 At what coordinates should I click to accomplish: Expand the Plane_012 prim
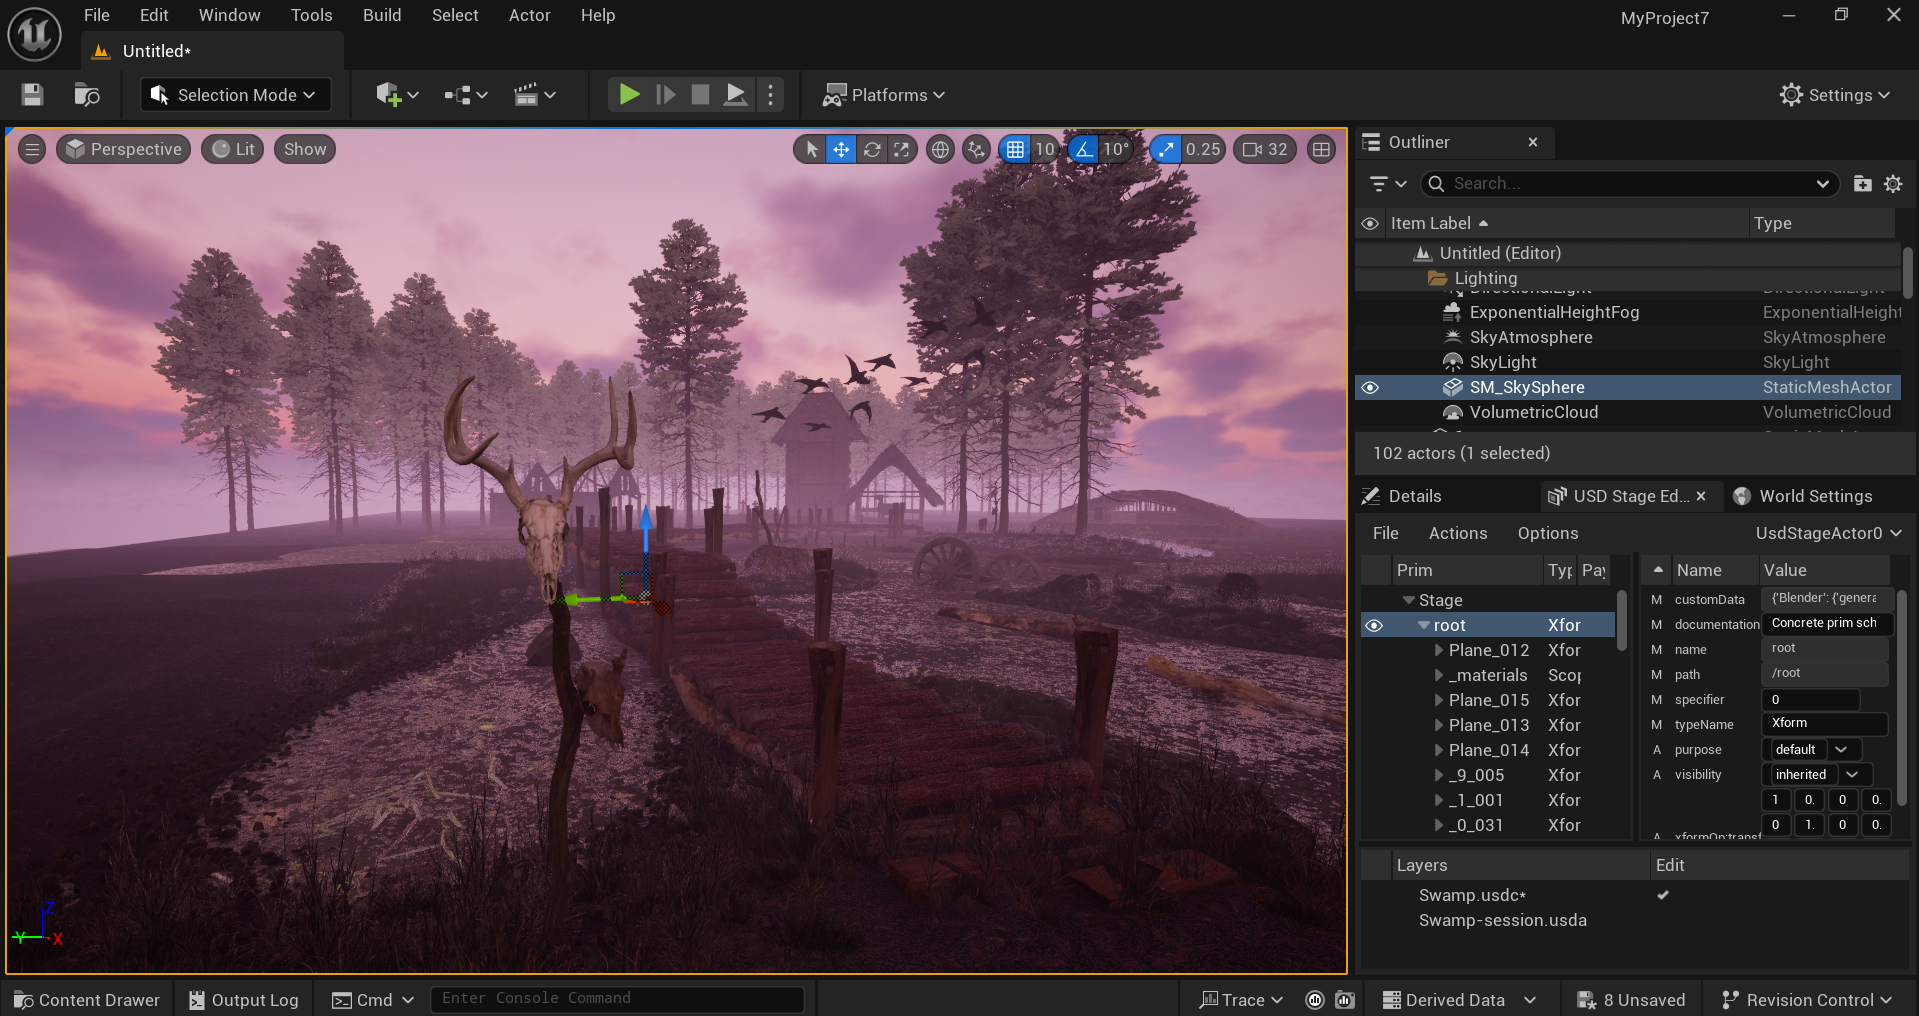[x=1438, y=650]
